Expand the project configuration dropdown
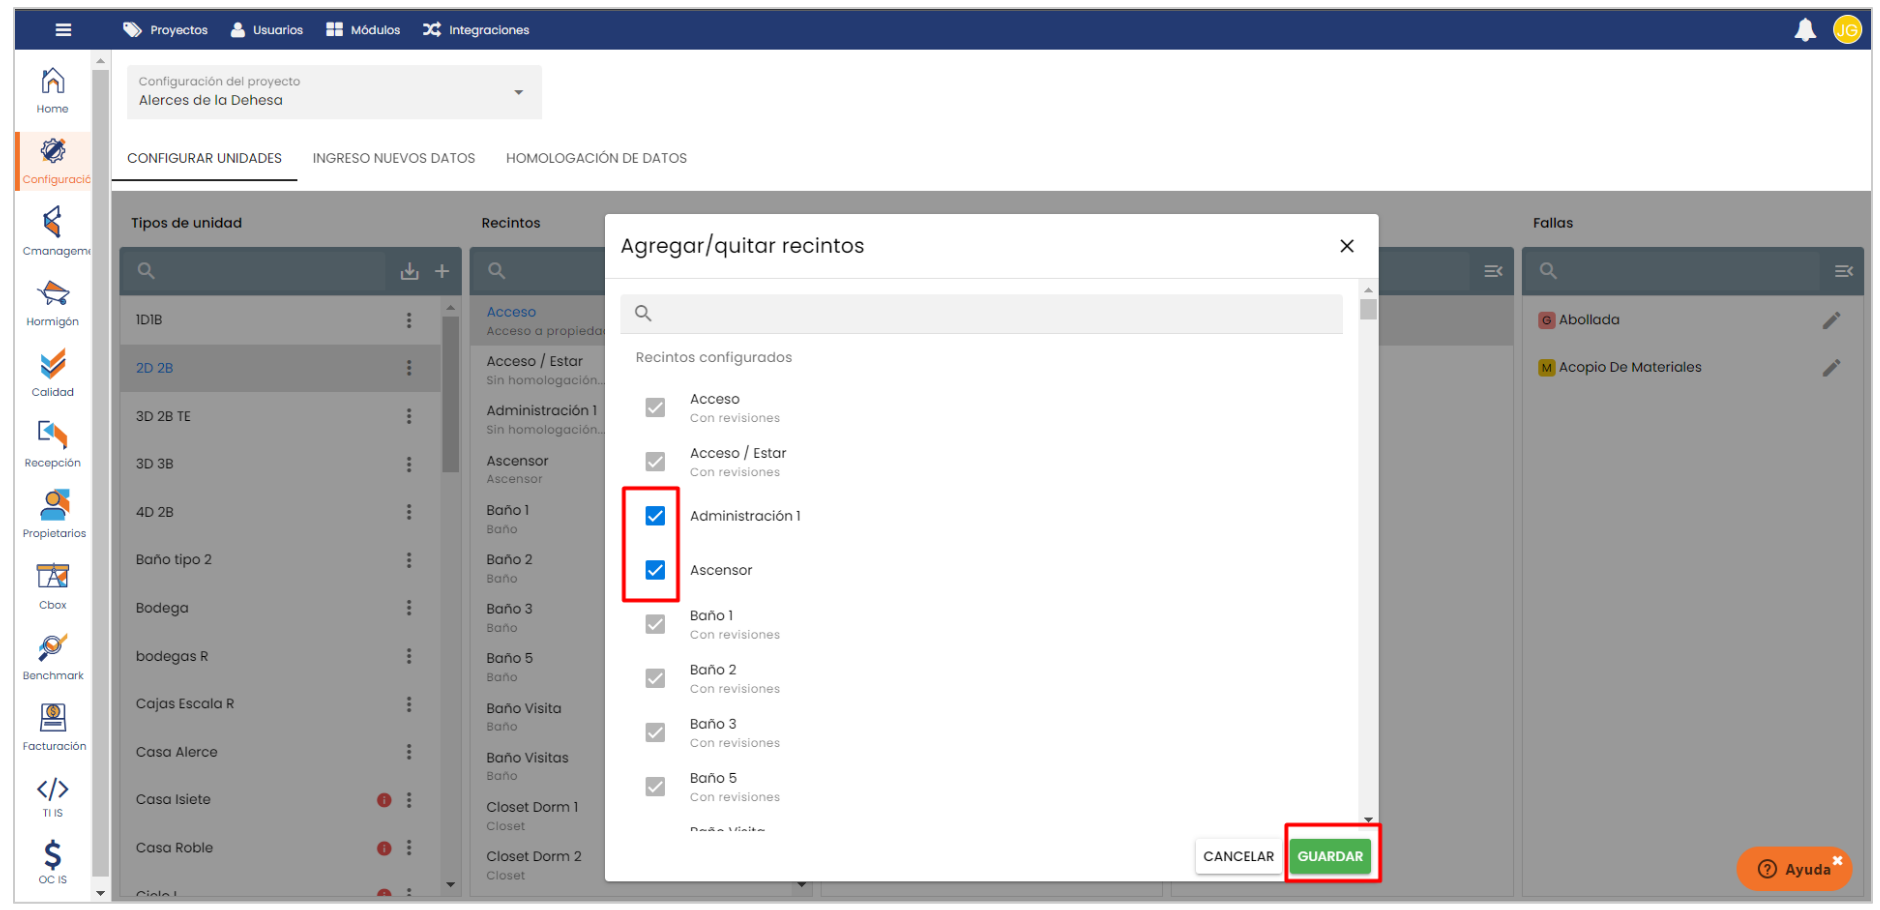This screenshot has width=1880, height=910. (x=518, y=92)
